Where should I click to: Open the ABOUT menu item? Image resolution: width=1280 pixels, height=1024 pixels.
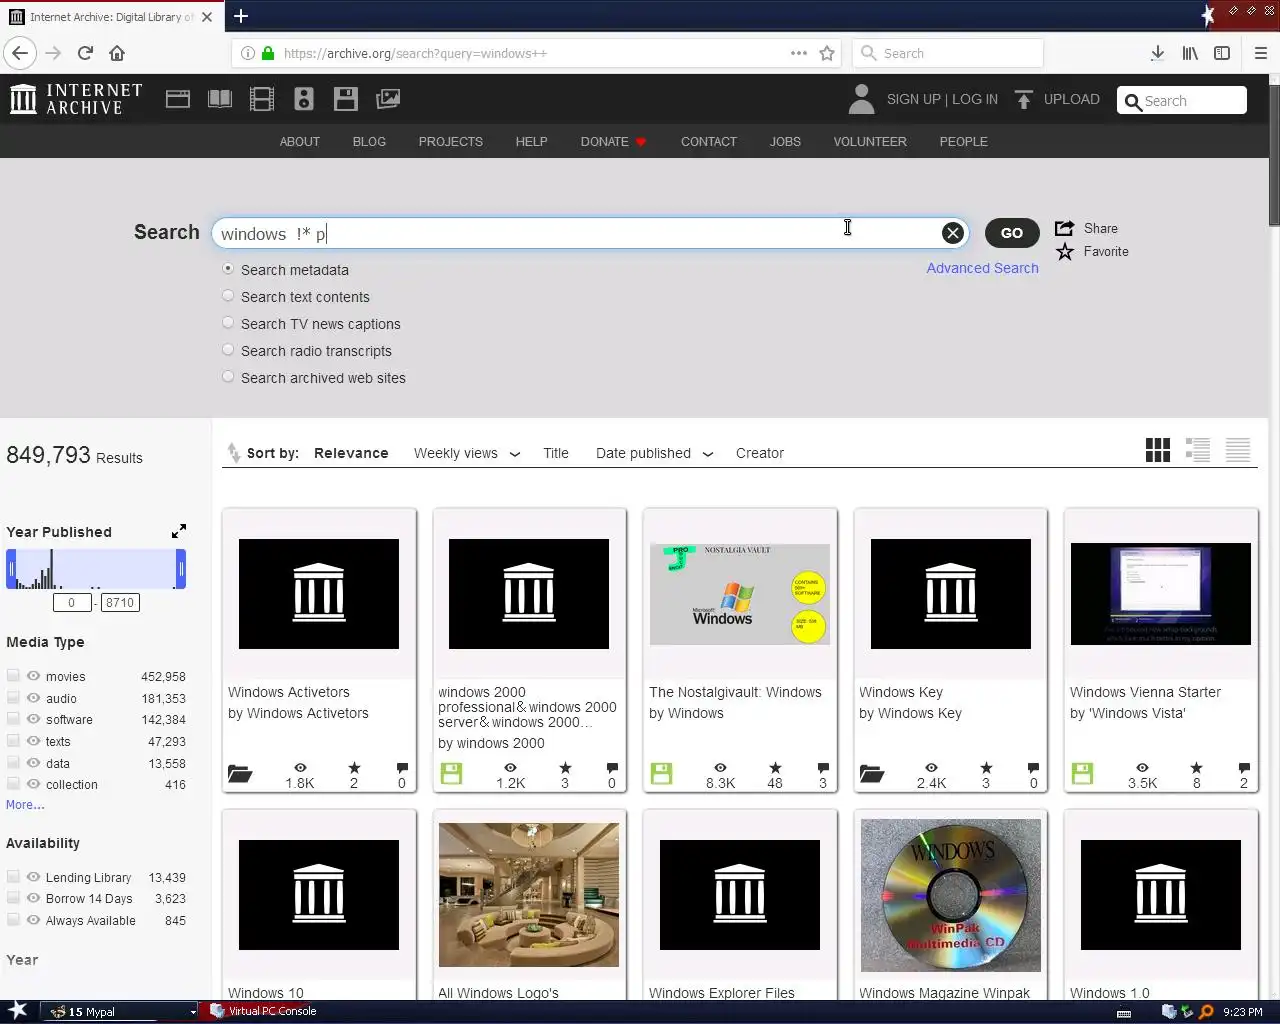(x=300, y=142)
